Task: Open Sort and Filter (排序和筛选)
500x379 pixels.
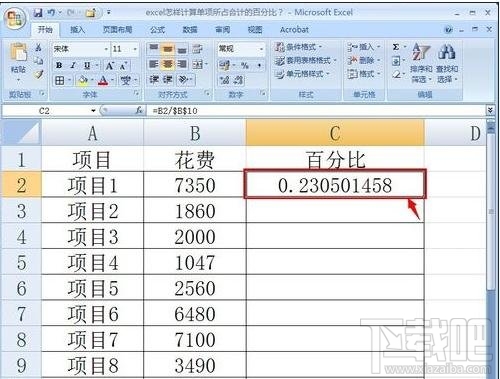Action: 421,63
